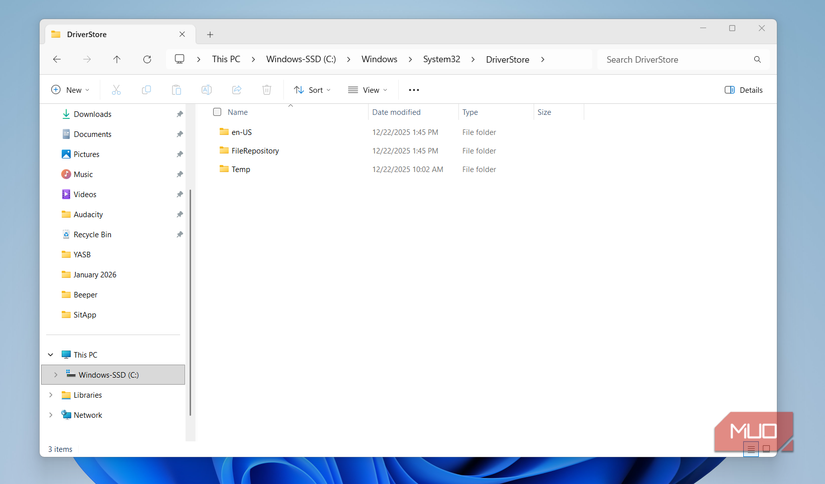Click the Rename icon in toolbar
The image size is (825, 484).
pos(206,90)
